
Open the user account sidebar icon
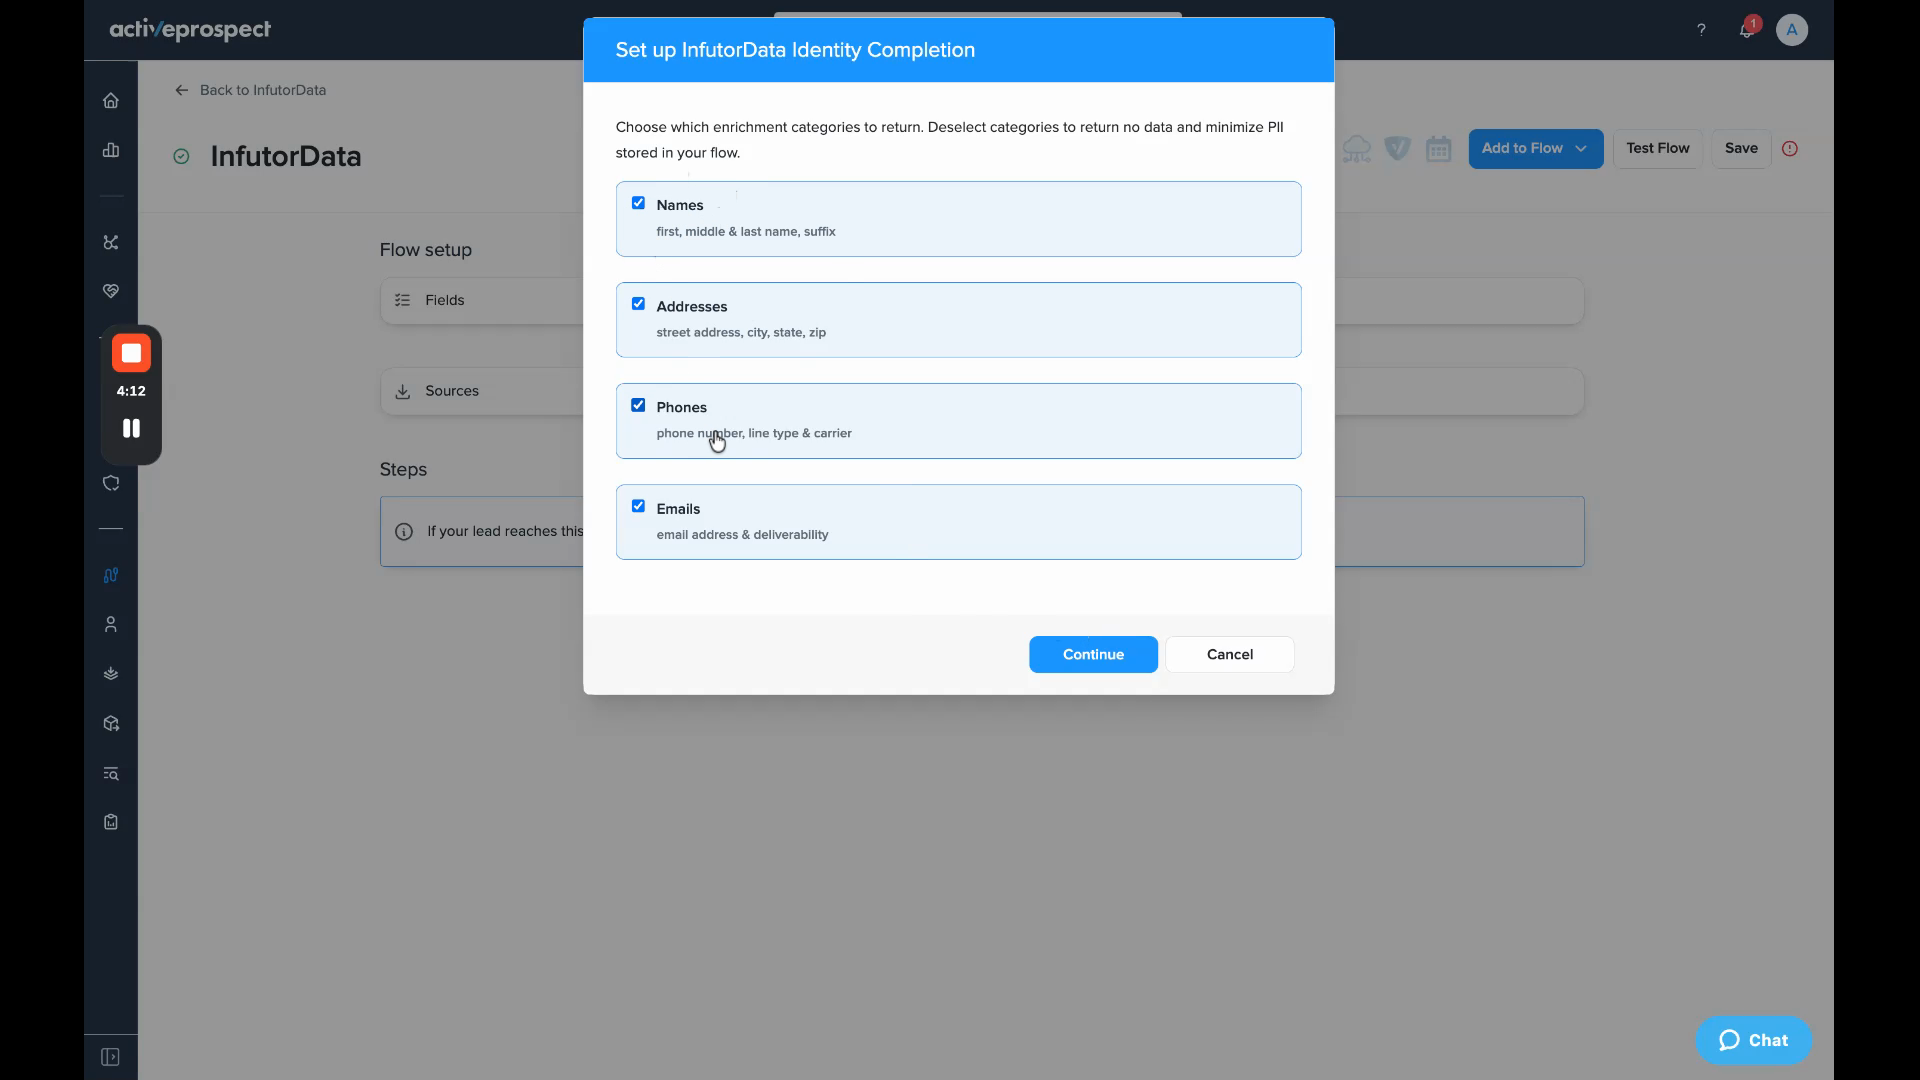tap(111, 624)
